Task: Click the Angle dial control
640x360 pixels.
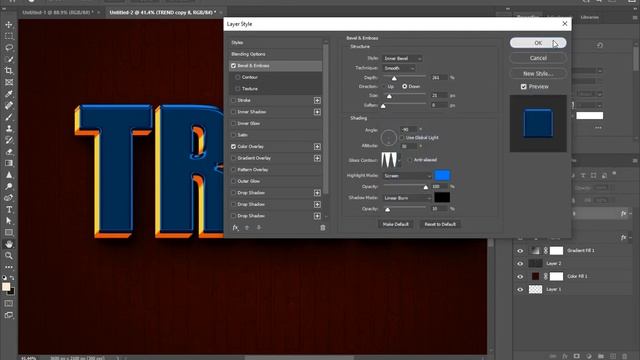Action: pyautogui.click(x=389, y=138)
